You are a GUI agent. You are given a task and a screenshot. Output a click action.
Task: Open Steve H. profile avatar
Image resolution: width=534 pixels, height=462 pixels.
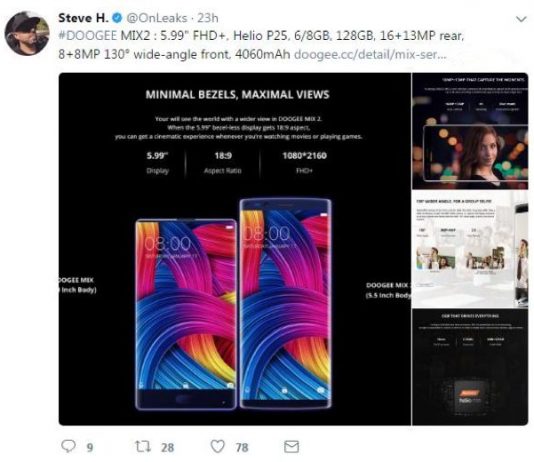click(x=27, y=33)
